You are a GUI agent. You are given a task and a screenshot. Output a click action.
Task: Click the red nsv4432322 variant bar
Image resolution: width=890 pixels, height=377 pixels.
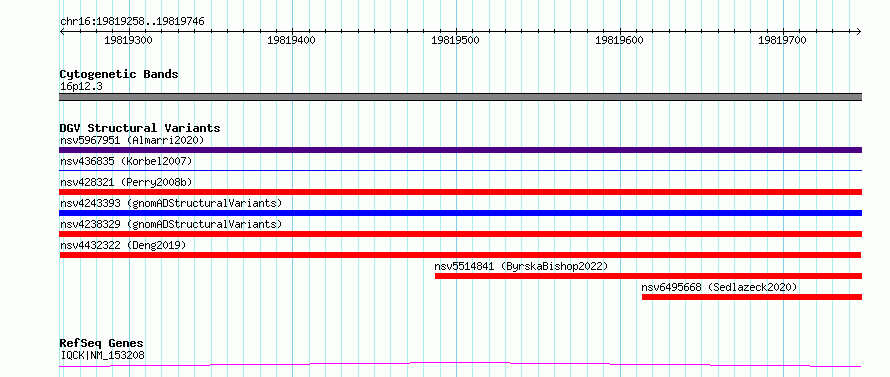460,255
